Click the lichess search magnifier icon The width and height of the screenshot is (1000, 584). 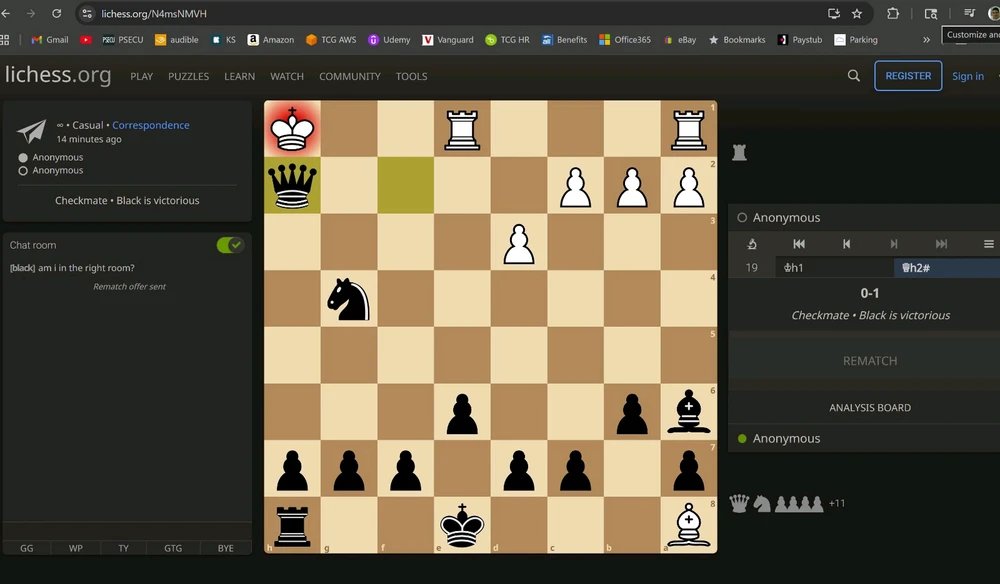[x=853, y=76]
